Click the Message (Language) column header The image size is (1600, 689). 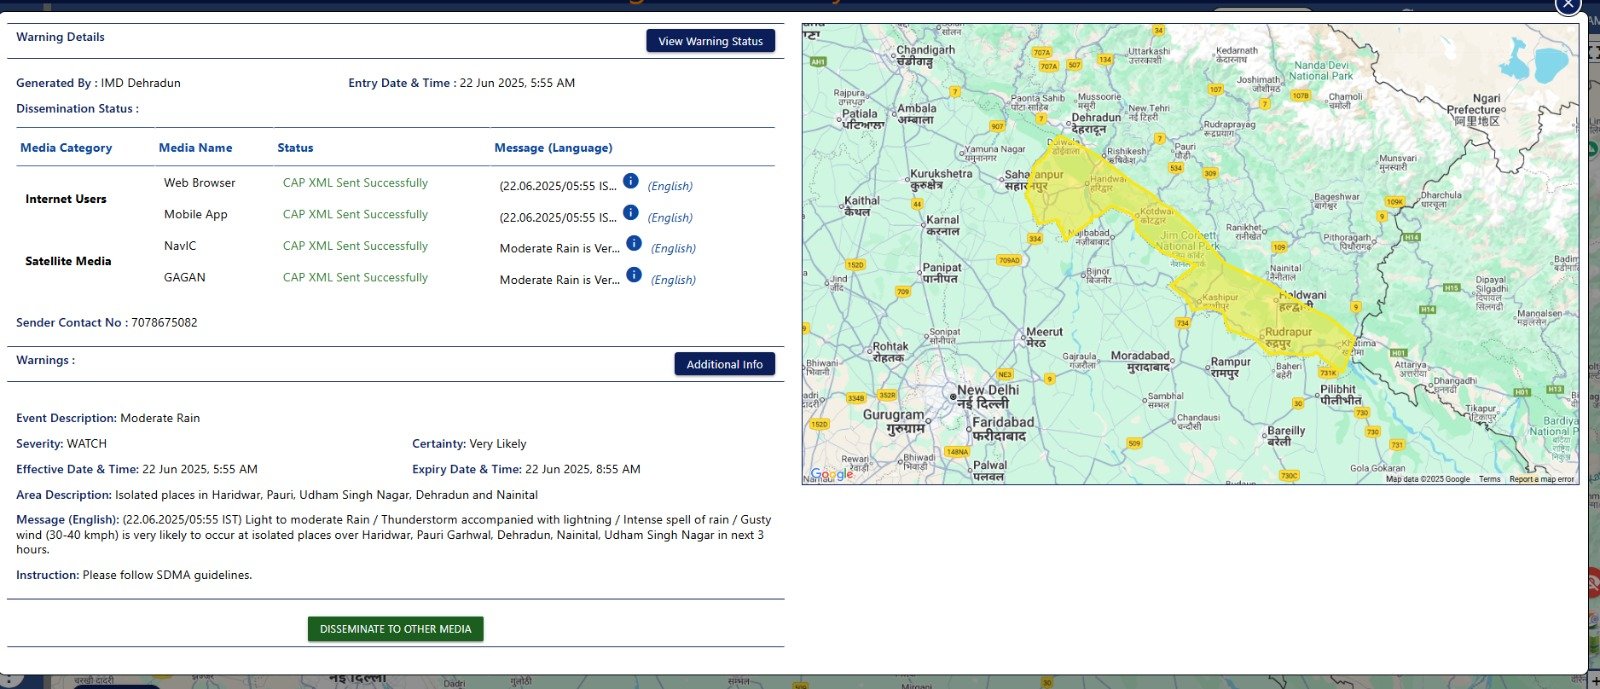(553, 148)
